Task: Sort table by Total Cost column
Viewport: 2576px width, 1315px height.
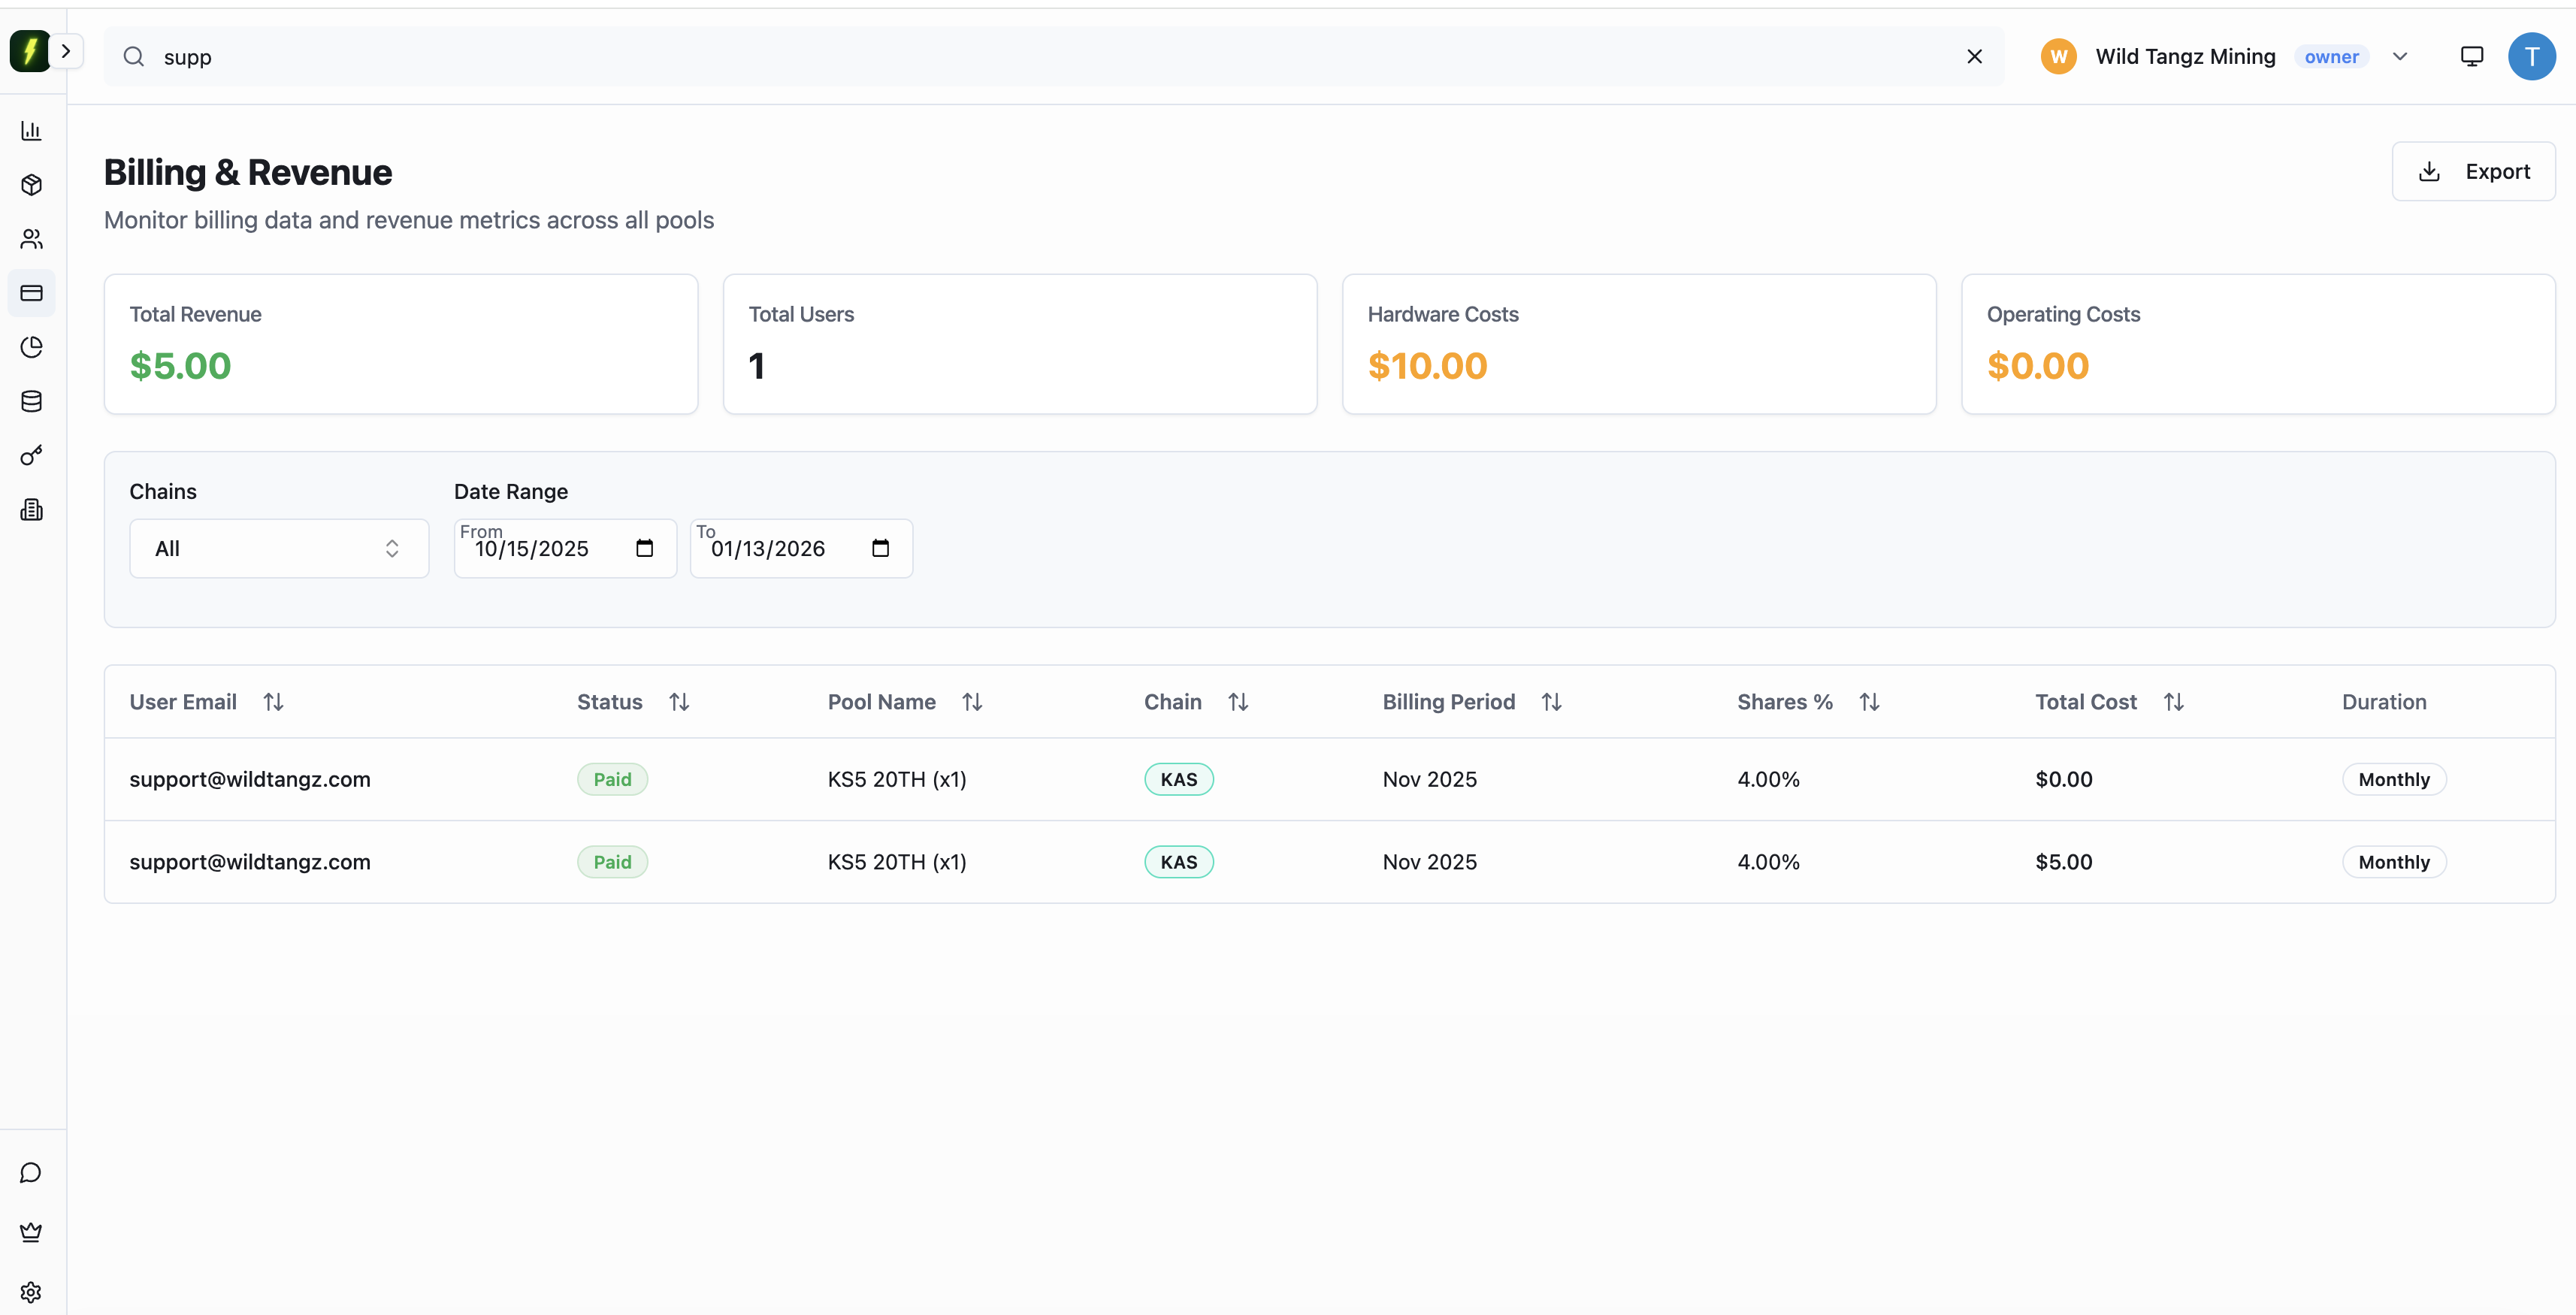Action: (x=2173, y=702)
